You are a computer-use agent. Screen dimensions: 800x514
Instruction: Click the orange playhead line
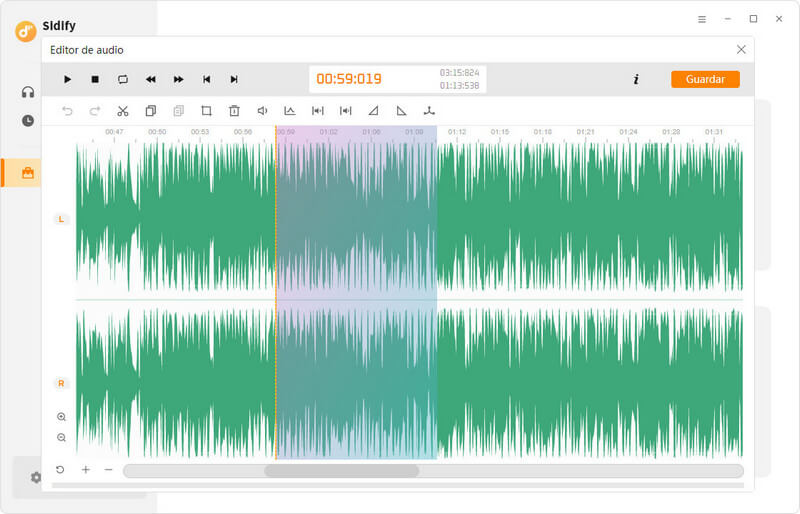tap(276, 292)
